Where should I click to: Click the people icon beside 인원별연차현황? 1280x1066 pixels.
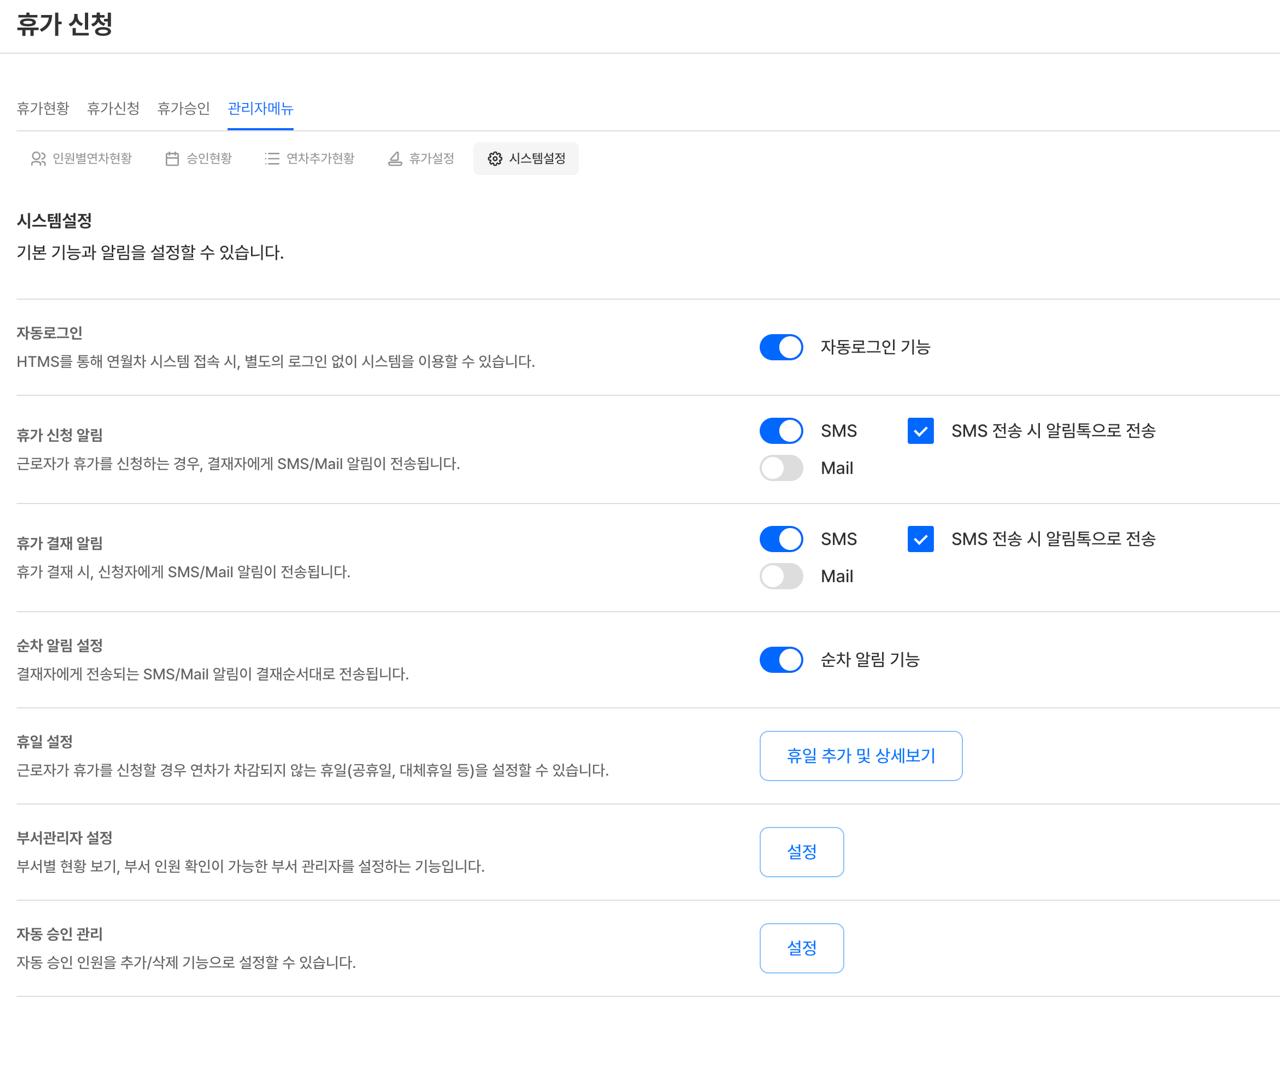tap(38, 159)
